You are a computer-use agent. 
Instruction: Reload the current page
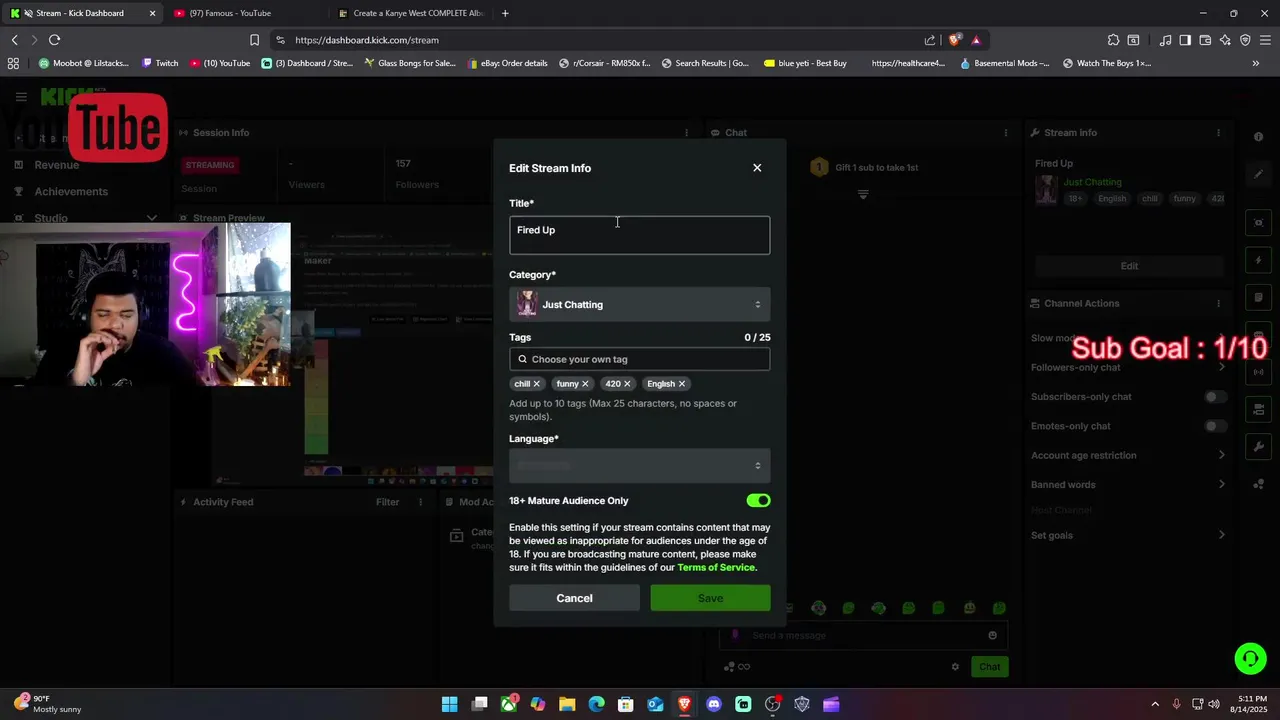click(54, 40)
